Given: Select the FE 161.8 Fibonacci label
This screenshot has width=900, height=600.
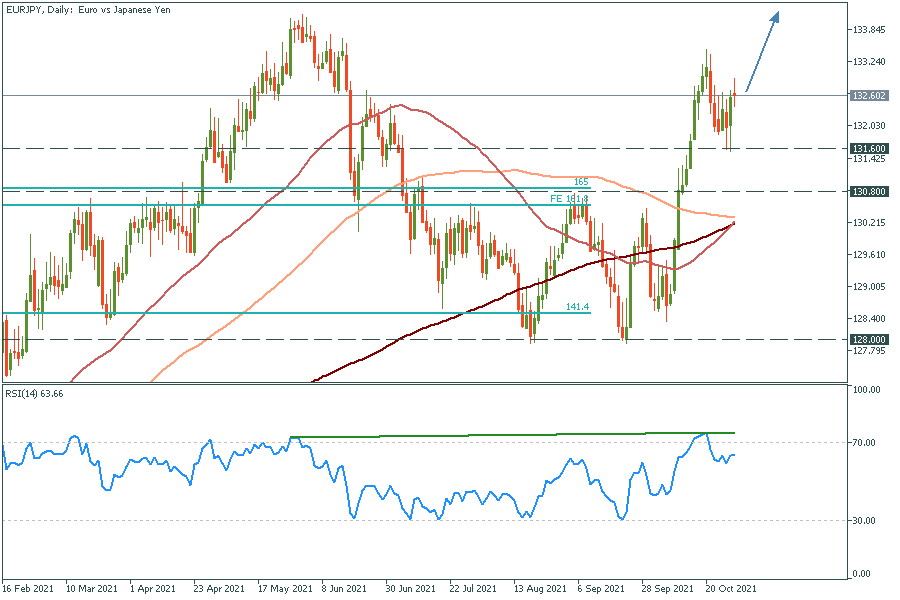Looking at the screenshot, I should (x=570, y=199).
